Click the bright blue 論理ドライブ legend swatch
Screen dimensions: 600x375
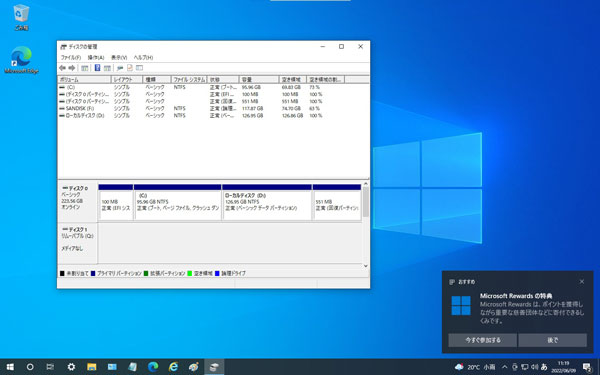[x=217, y=273]
